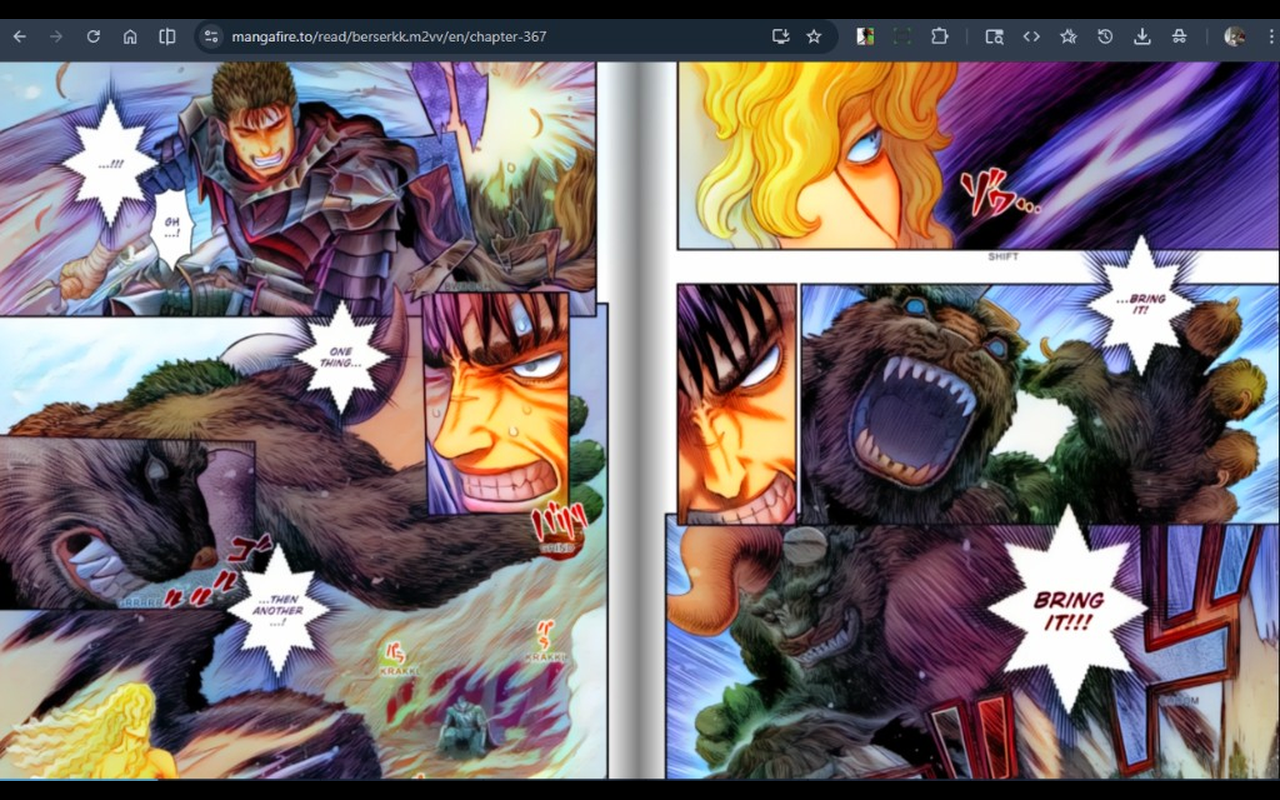Click the small "...BRING IT!" speech bubble
Image resolution: width=1280 pixels, height=800 pixels.
click(x=1141, y=304)
